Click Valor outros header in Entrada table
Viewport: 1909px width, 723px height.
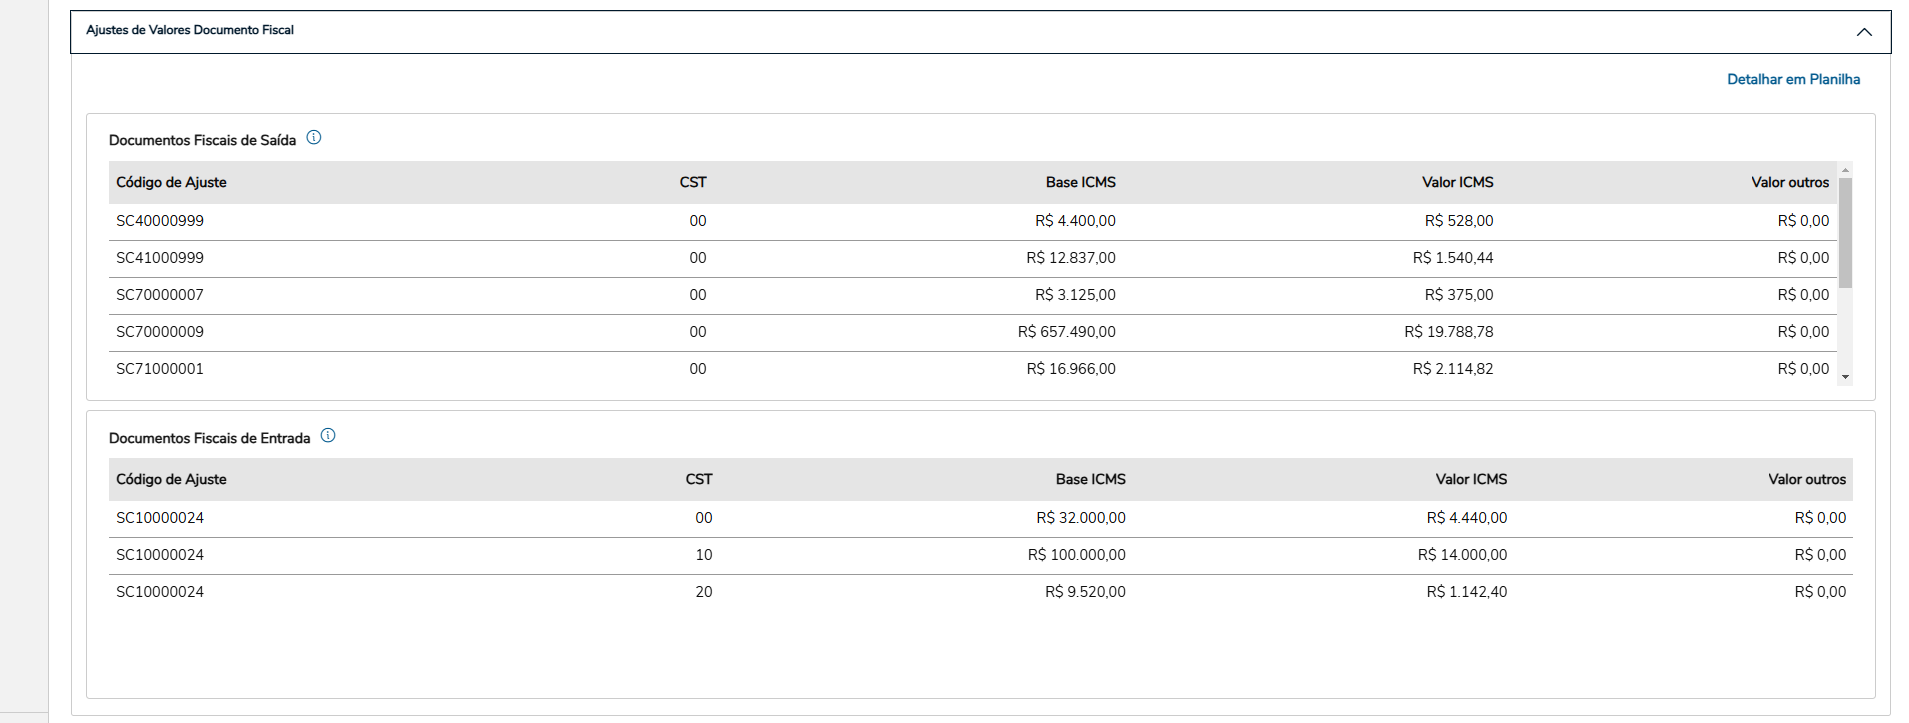pyautogui.click(x=1806, y=479)
